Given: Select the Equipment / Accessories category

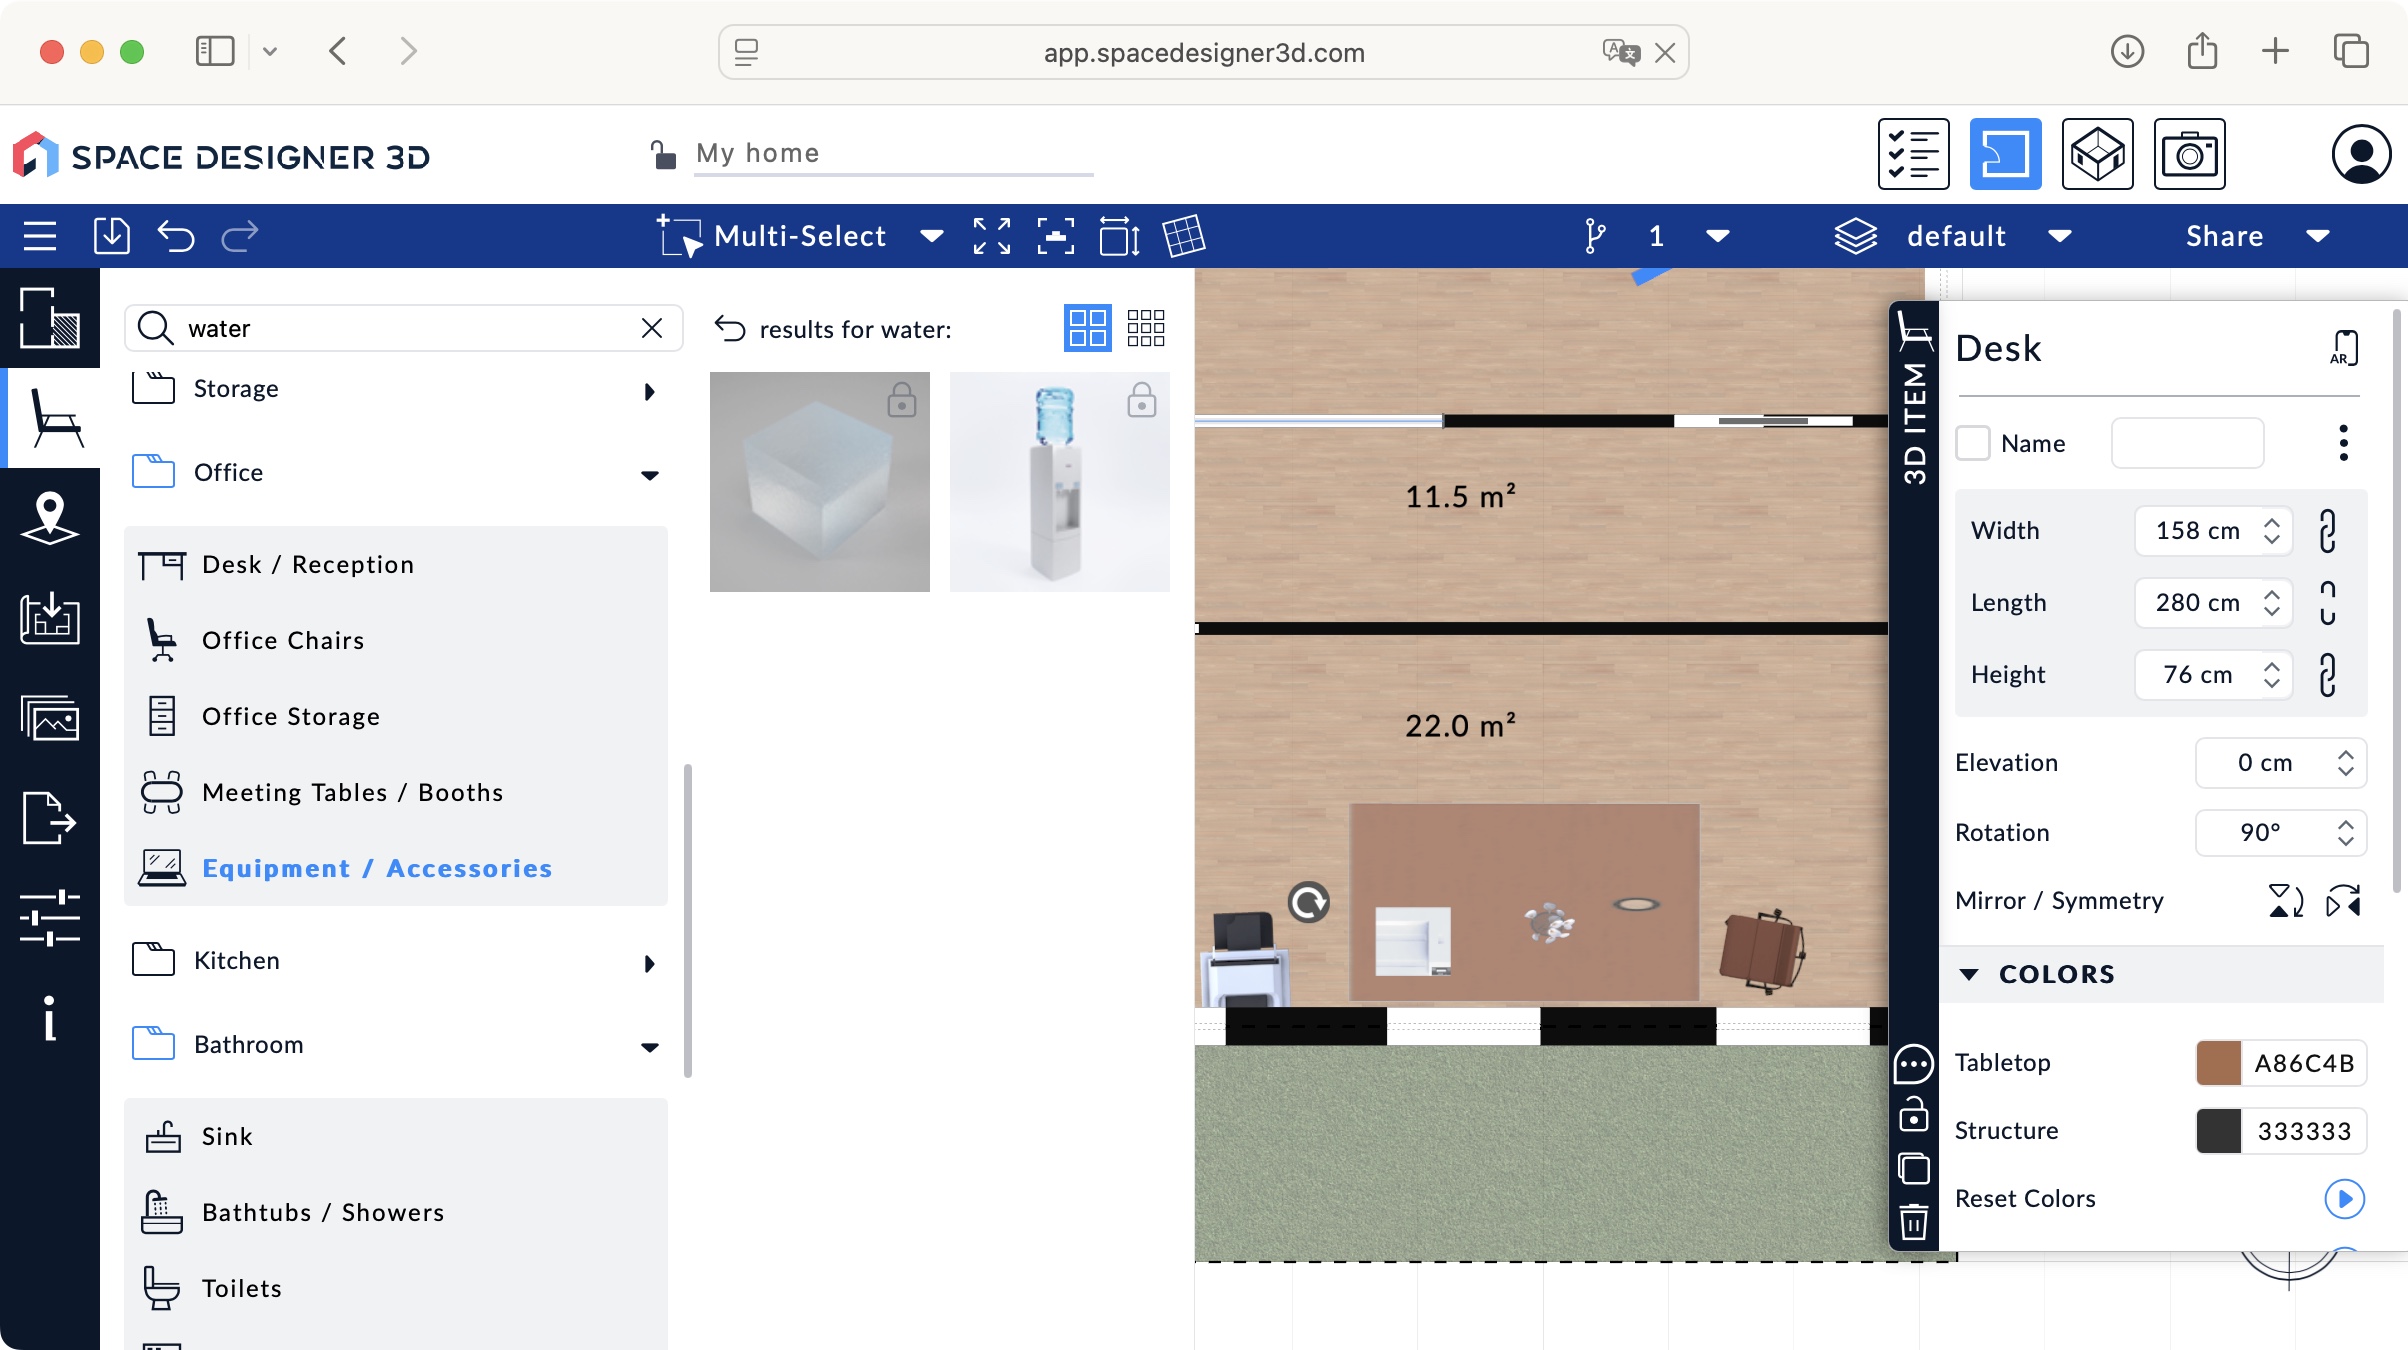Looking at the screenshot, I should click(x=377, y=868).
